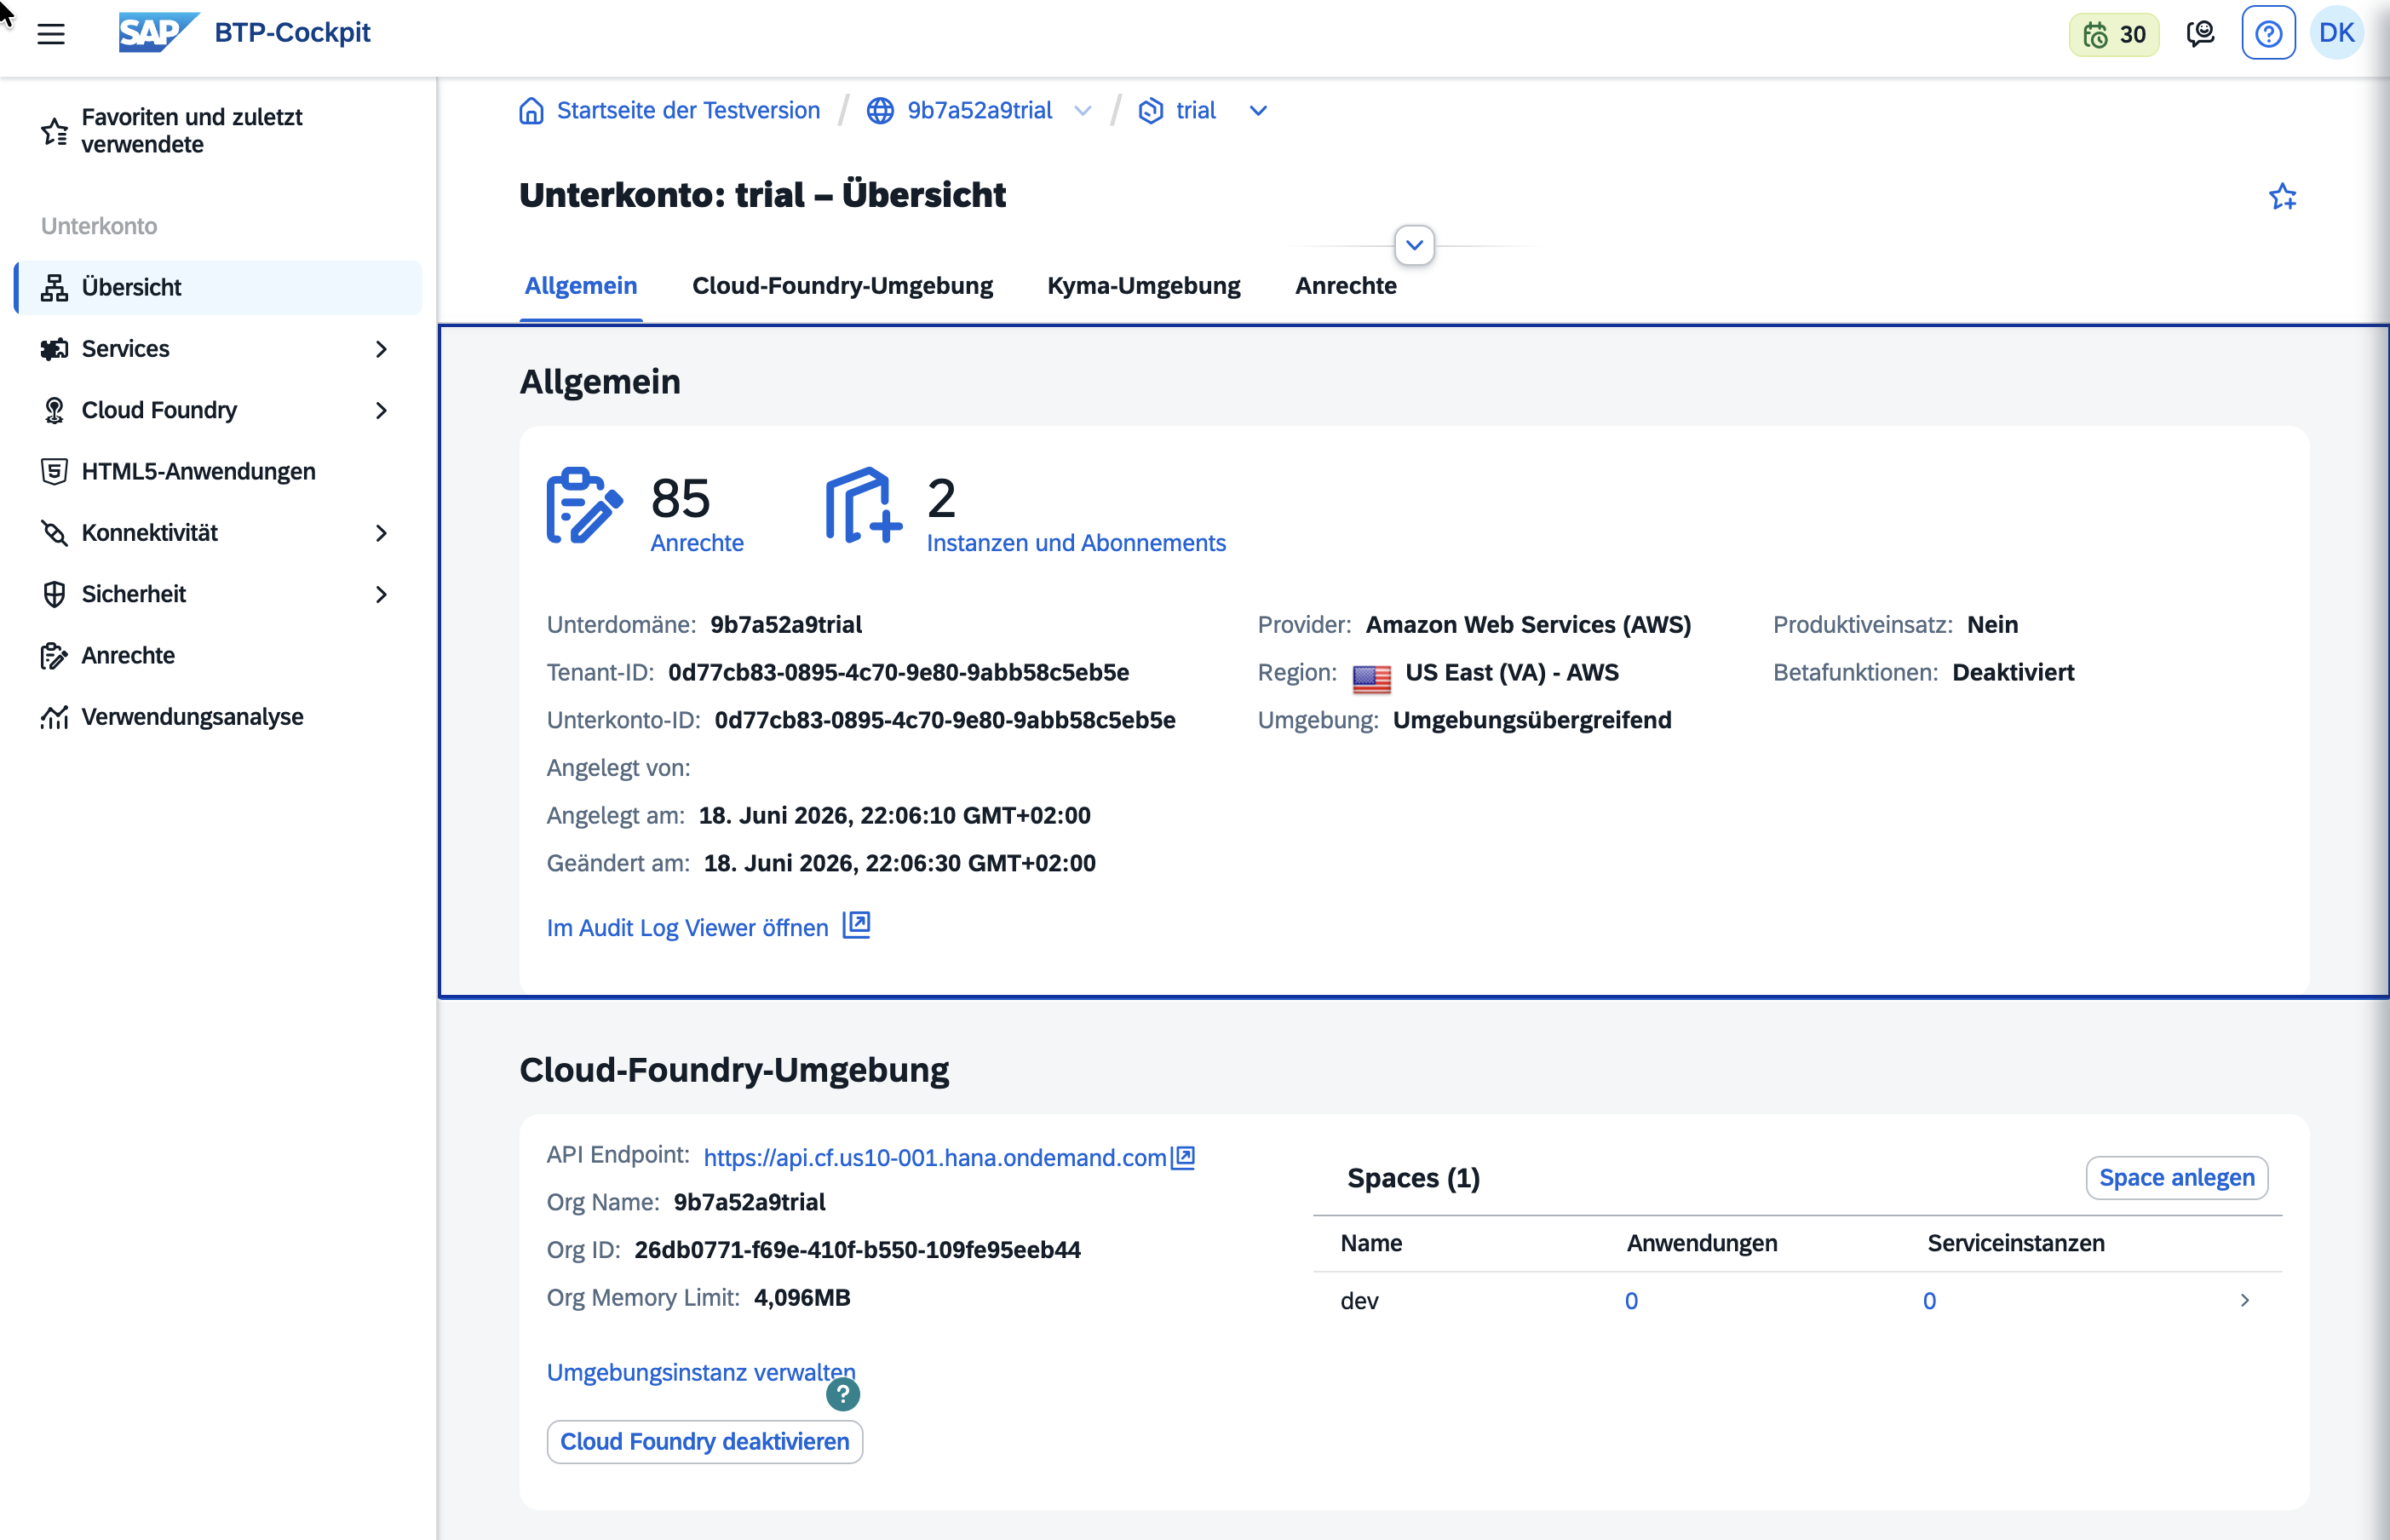Open Instanzen und Abonnements link
The height and width of the screenshot is (1540, 2390).
point(1076,543)
